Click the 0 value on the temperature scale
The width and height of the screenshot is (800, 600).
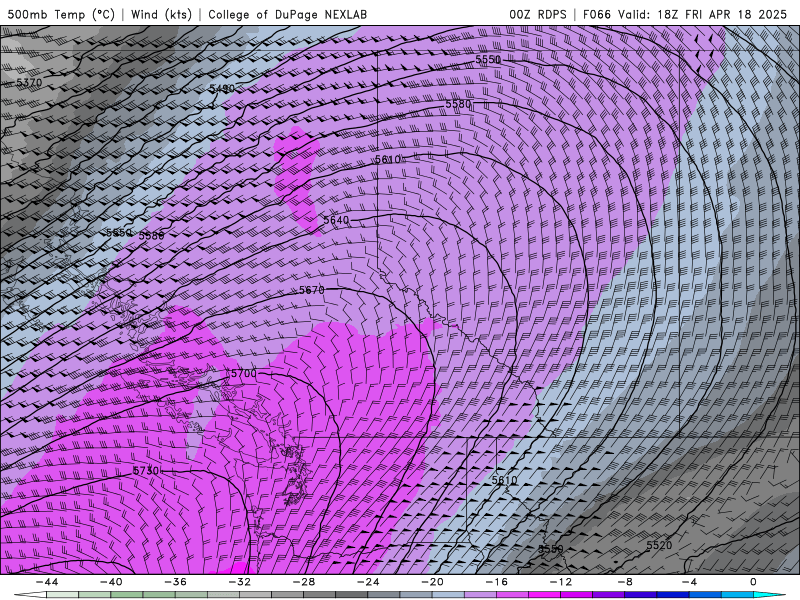tap(753, 582)
